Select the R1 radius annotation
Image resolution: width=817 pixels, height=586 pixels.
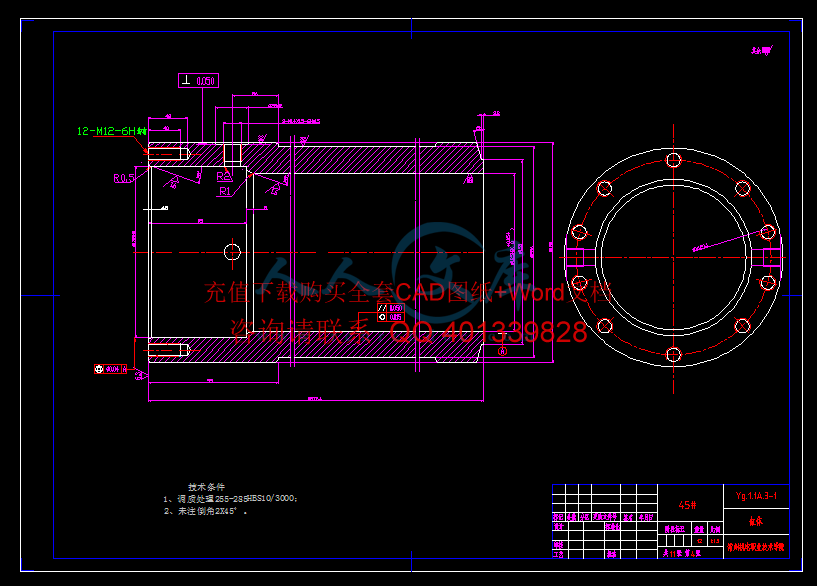point(225,191)
